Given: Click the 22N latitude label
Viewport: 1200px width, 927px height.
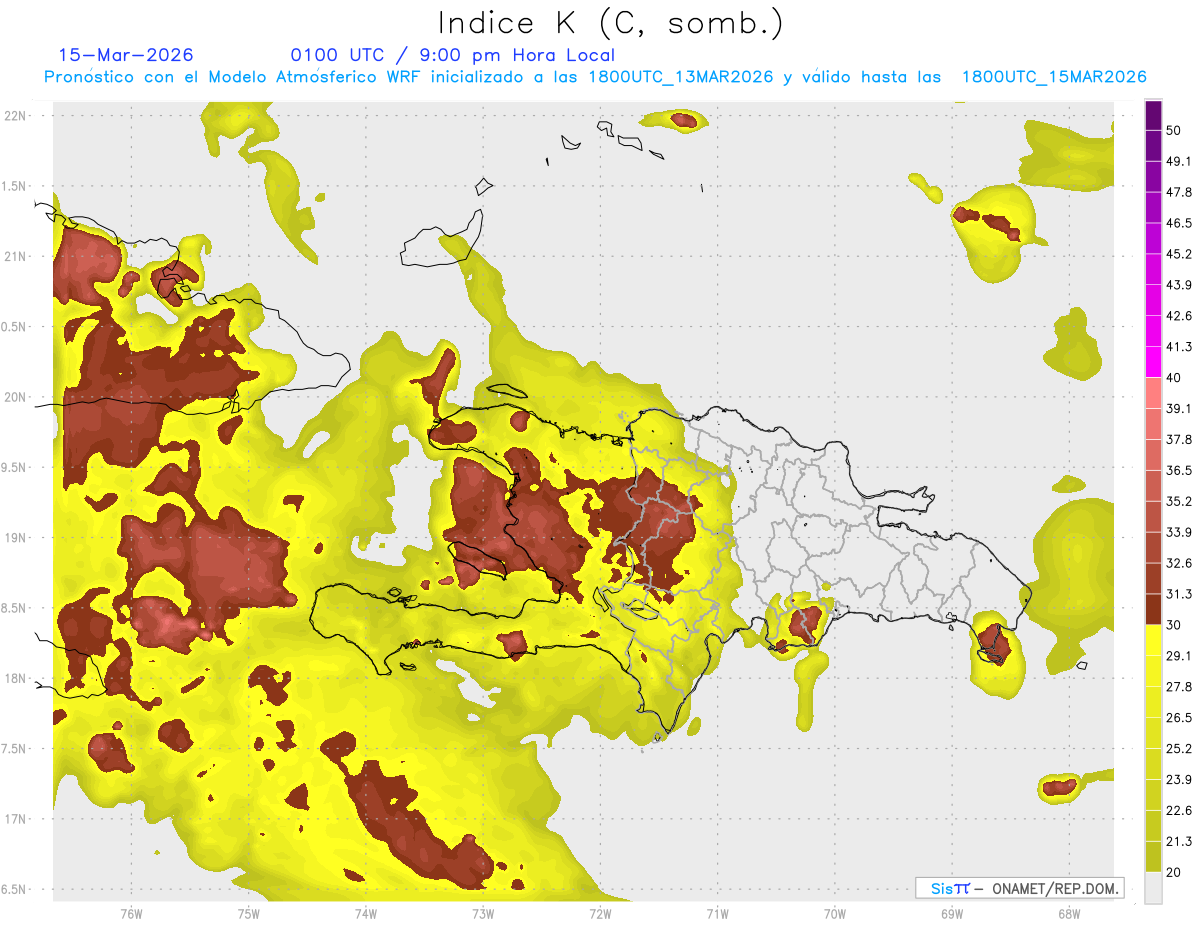Looking at the screenshot, I should [x=15, y=116].
